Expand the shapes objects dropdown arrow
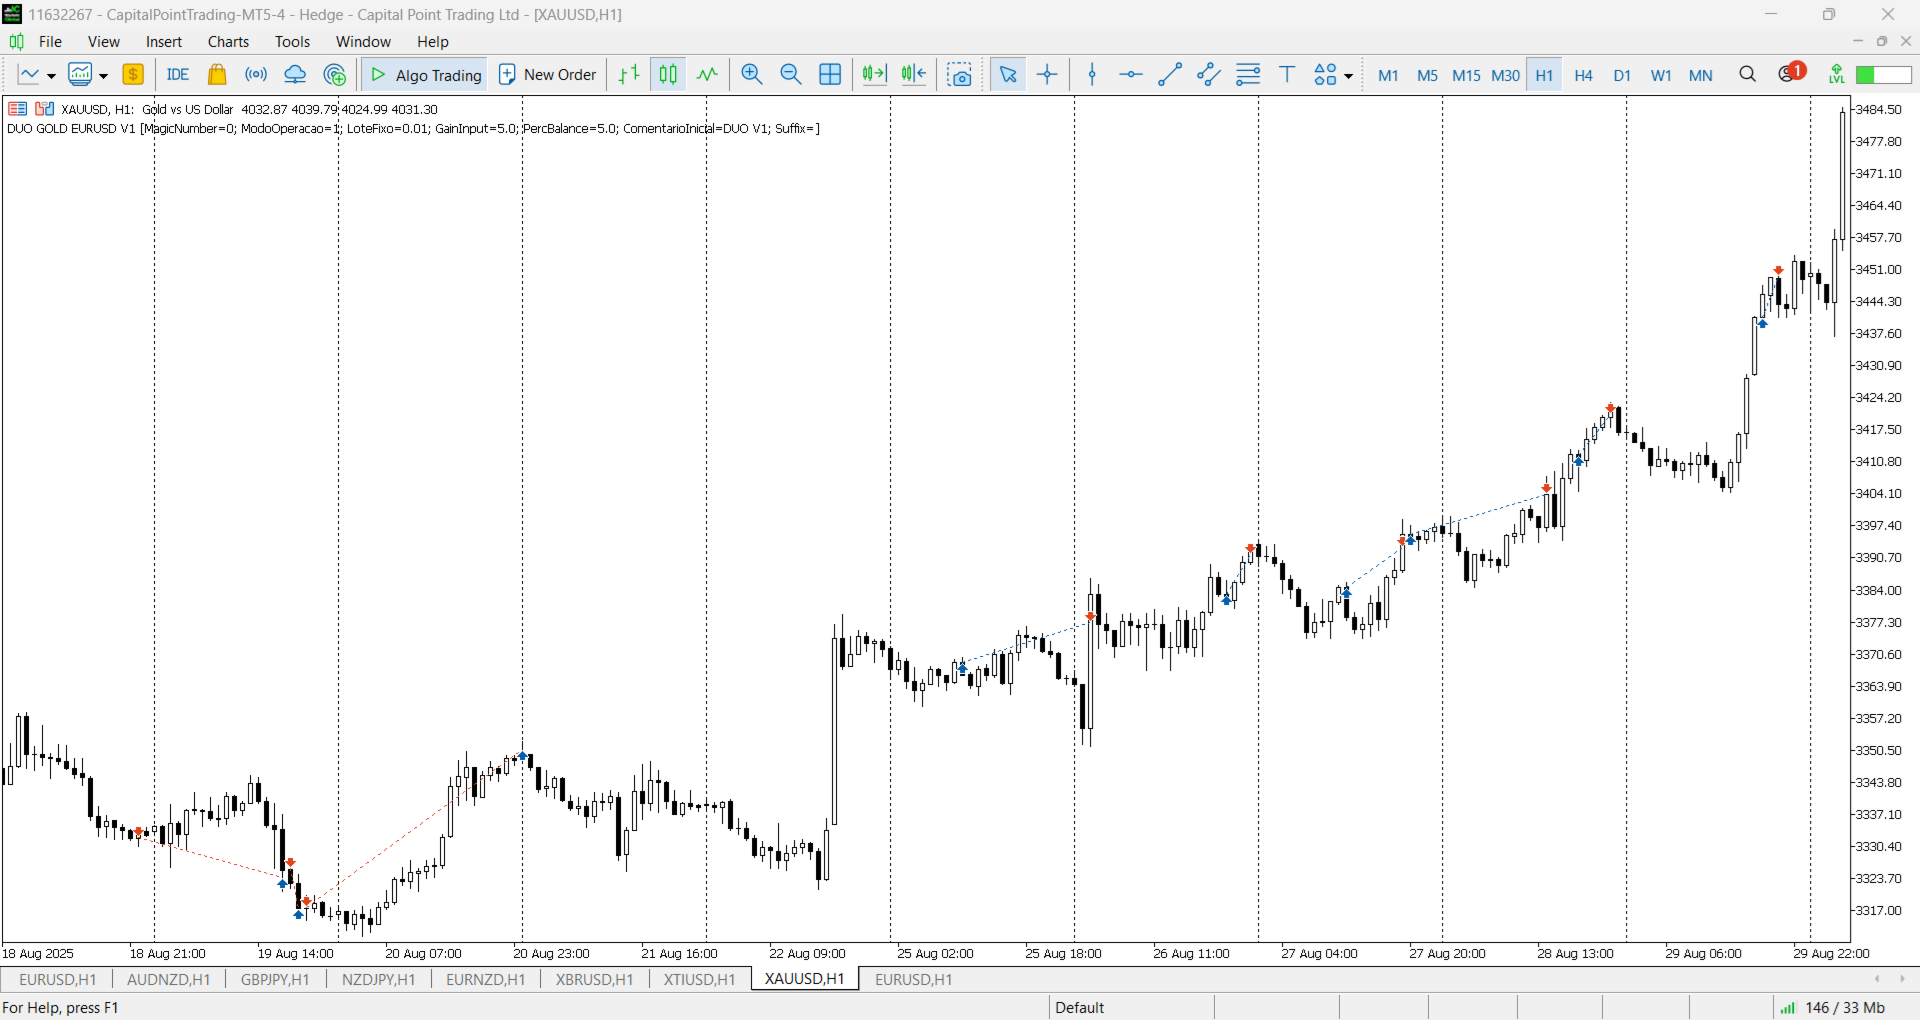Viewport: 1920px width, 1020px height. tap(1349, 76)
